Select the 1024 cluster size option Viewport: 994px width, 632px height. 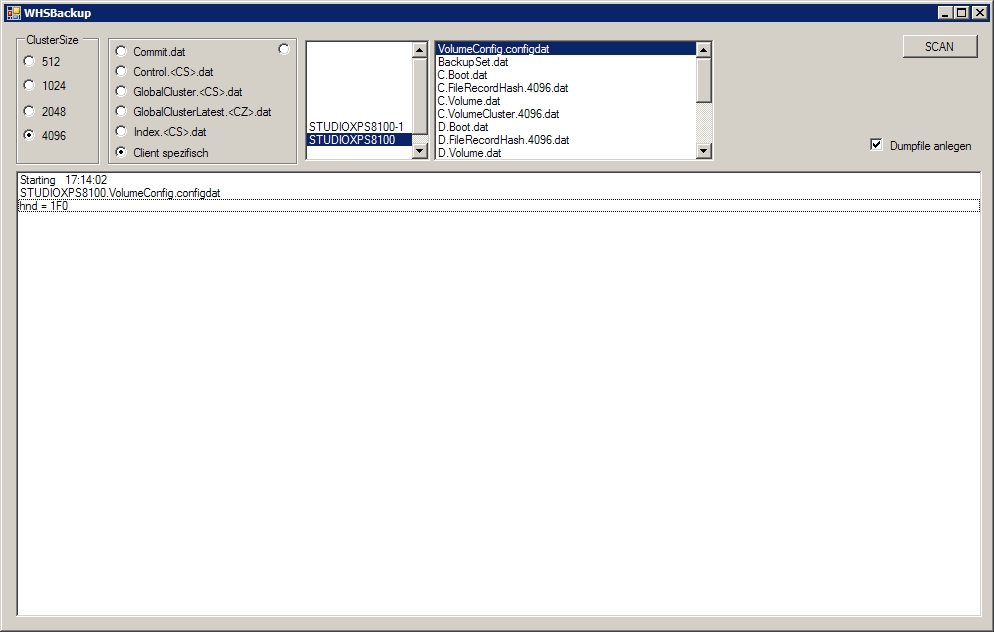click(29, 85)
